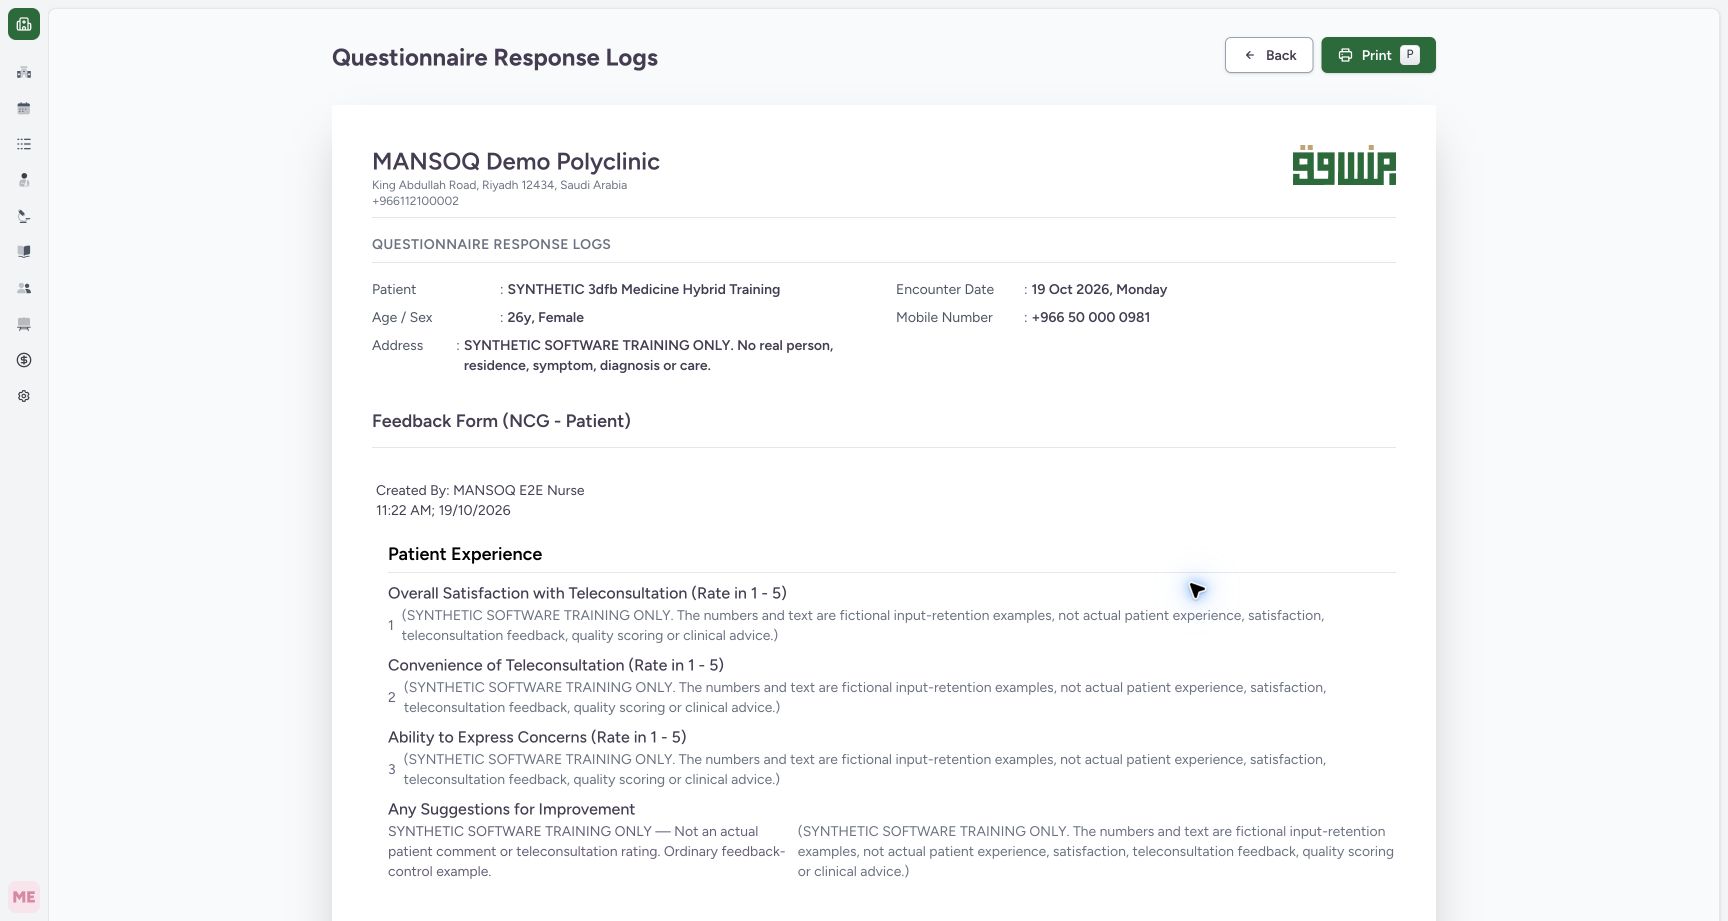Click patient name 'SYNTHETIC 3dfb Medicine Hybrid Training'
Image resolution: width=1728 pixels, height=921 pixels.
tap(643, 289)
